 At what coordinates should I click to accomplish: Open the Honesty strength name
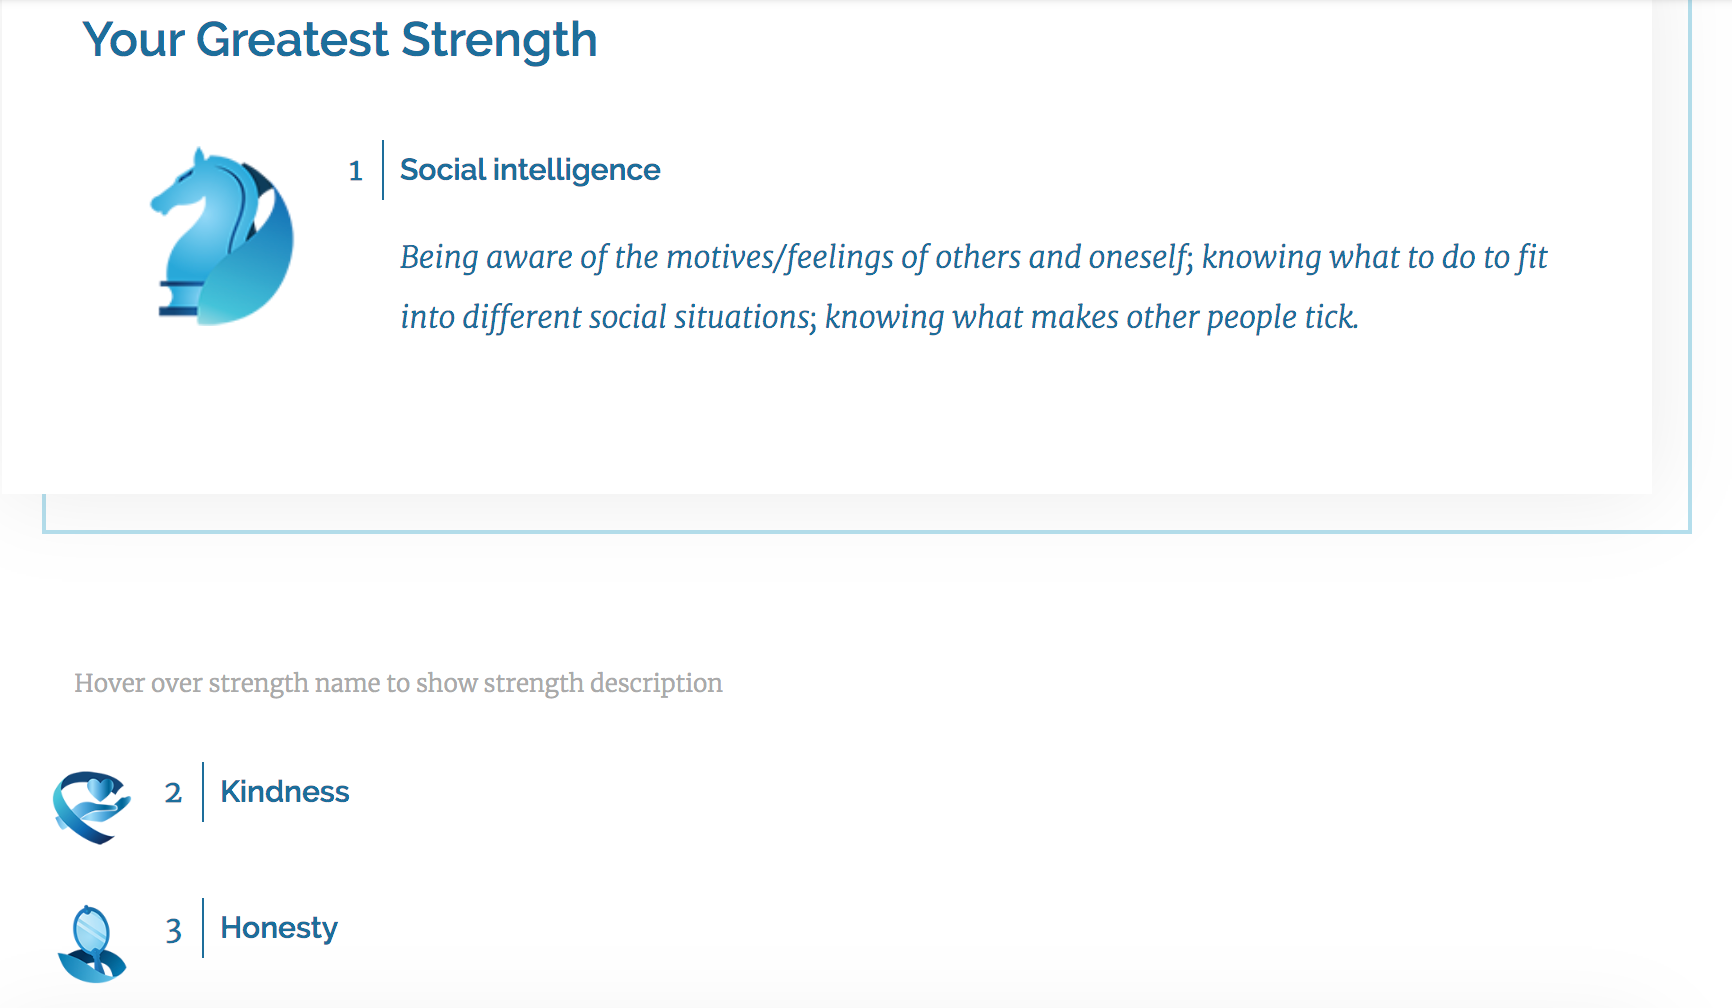279,929
